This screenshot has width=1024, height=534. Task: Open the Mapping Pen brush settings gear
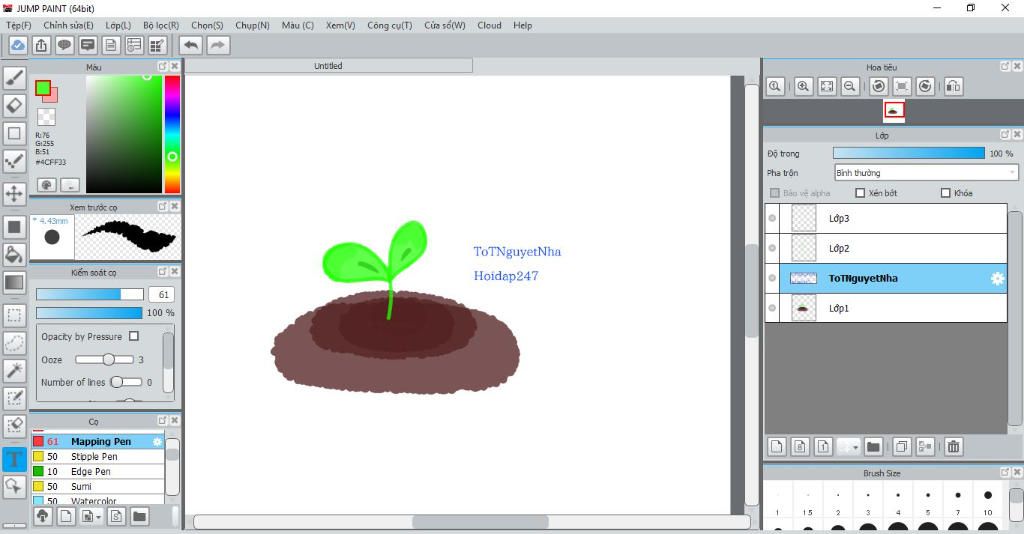(157, 442)
